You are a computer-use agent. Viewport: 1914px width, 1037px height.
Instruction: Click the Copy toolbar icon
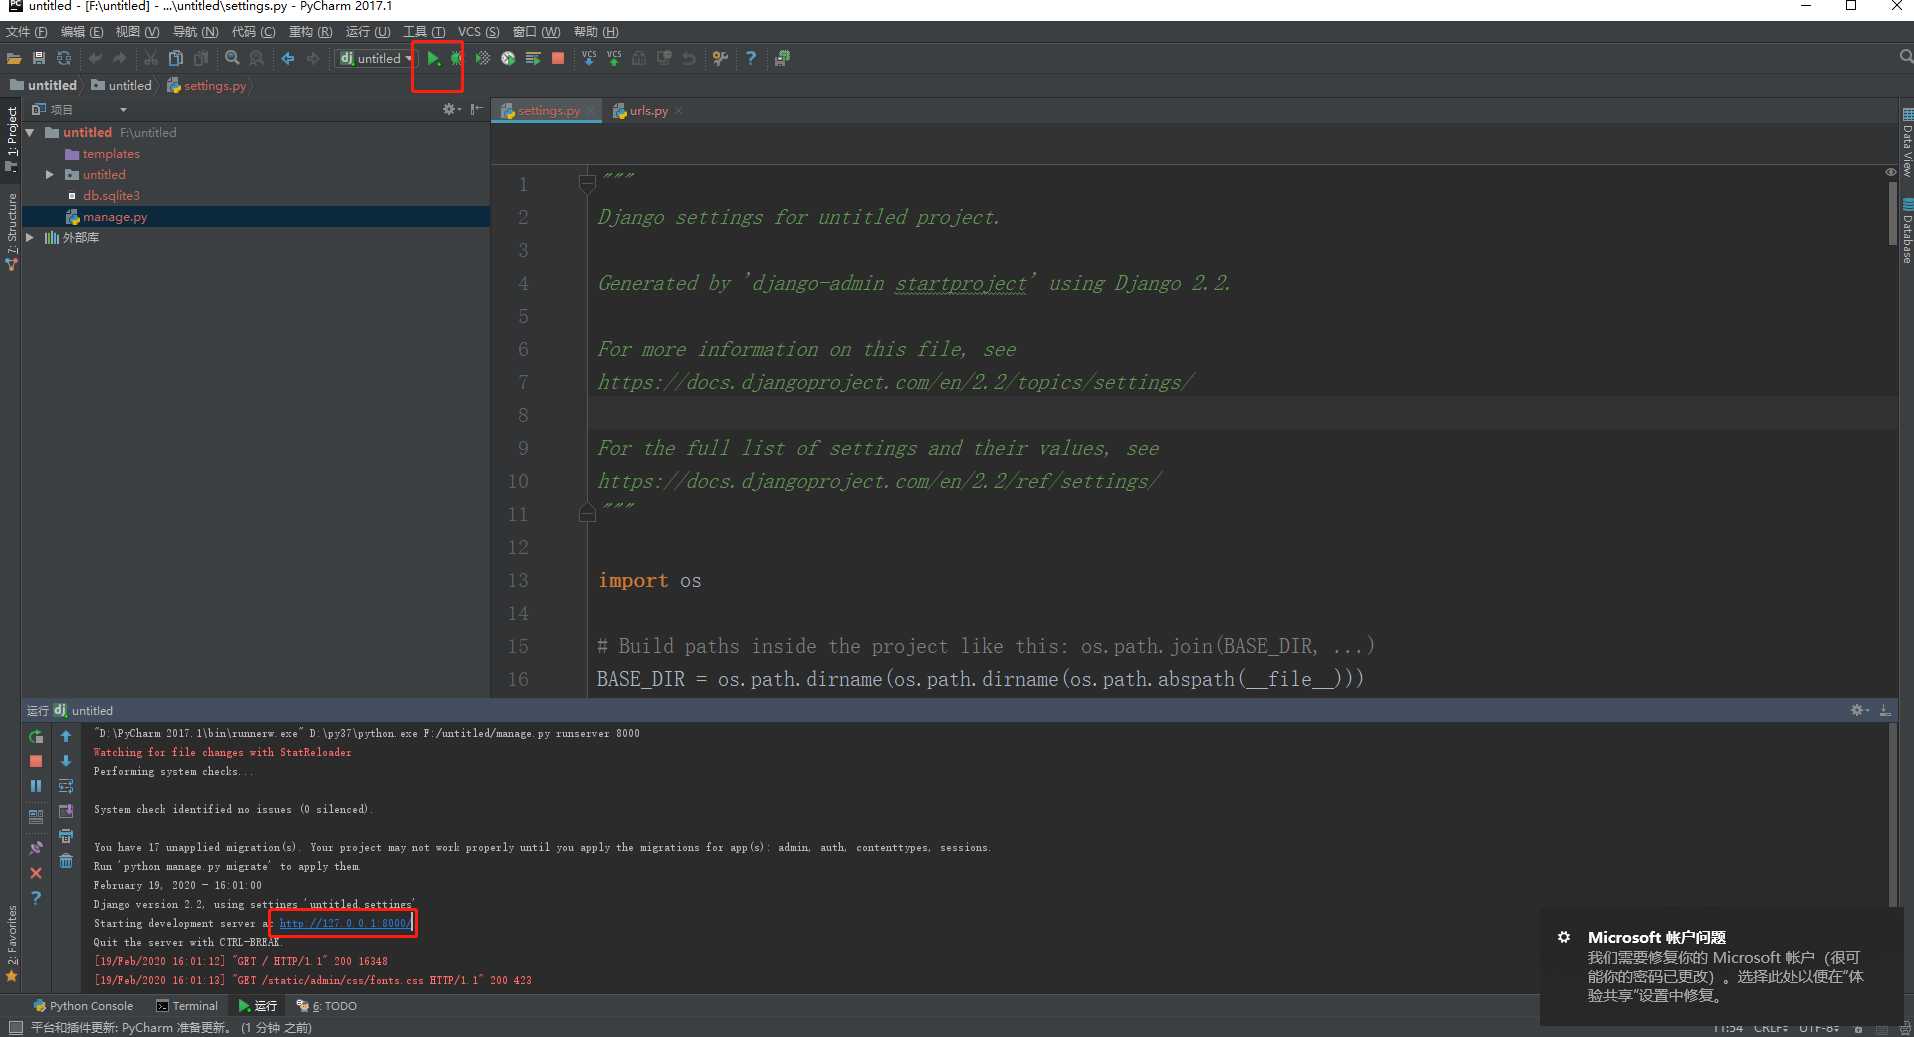(176, 59)
